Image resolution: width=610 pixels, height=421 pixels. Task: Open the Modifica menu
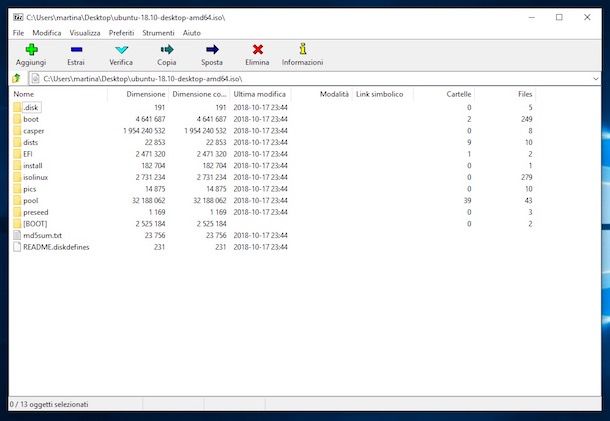coord(47,33)
